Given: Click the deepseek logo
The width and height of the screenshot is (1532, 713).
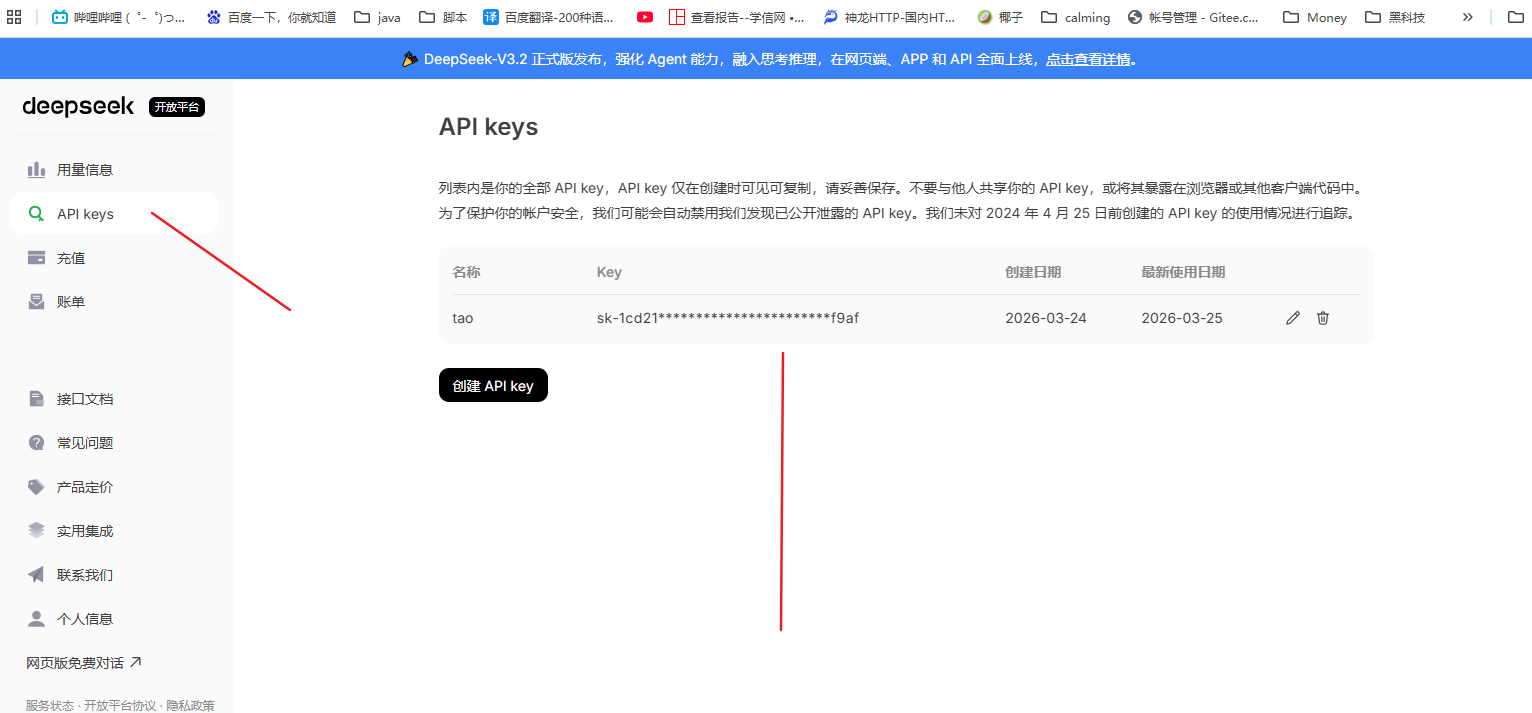Looking at the screenshot, I should (78, 106).
